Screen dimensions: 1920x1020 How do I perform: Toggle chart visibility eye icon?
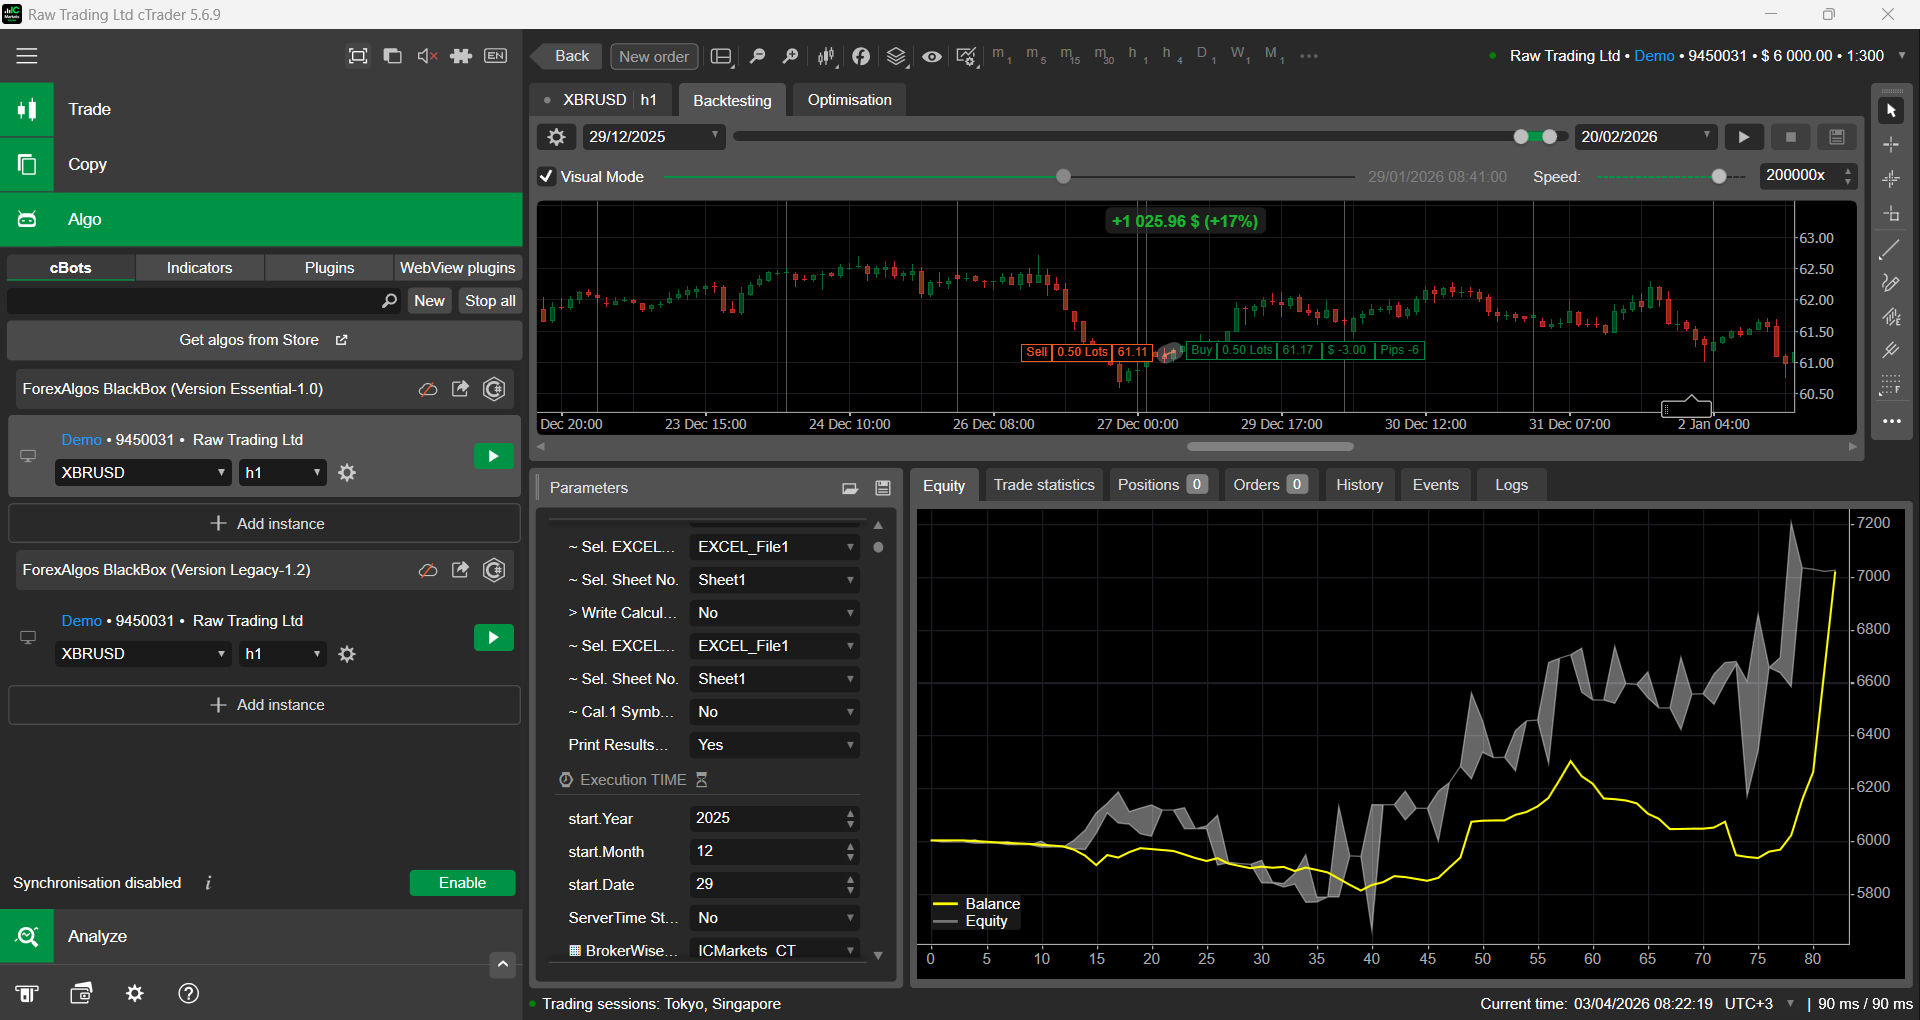coord(931,56)
